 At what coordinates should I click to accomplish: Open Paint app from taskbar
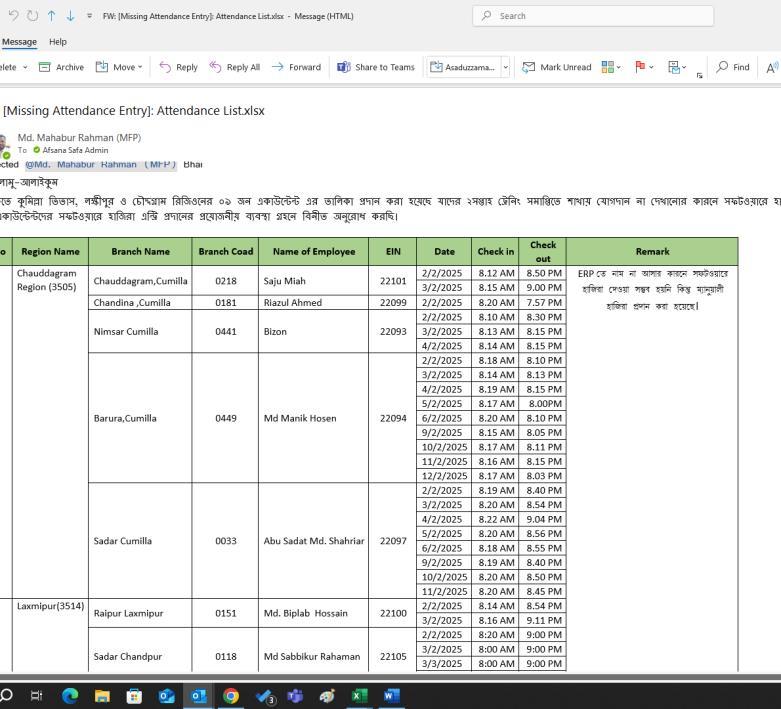327,695
